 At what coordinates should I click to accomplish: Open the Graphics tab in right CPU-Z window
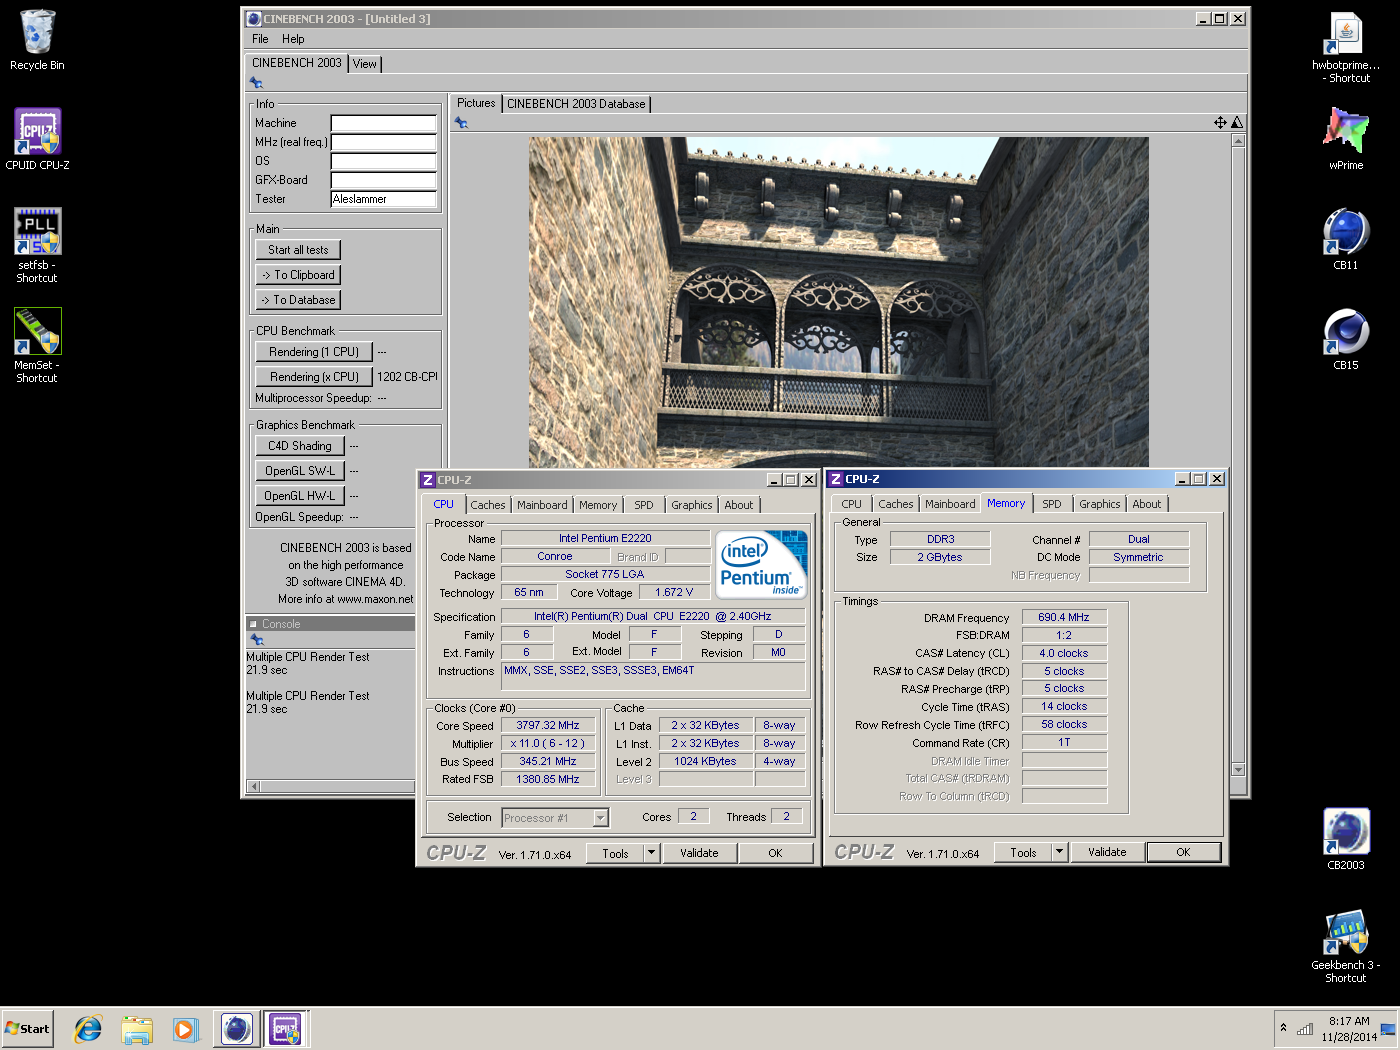click(x=1100, y=504)
